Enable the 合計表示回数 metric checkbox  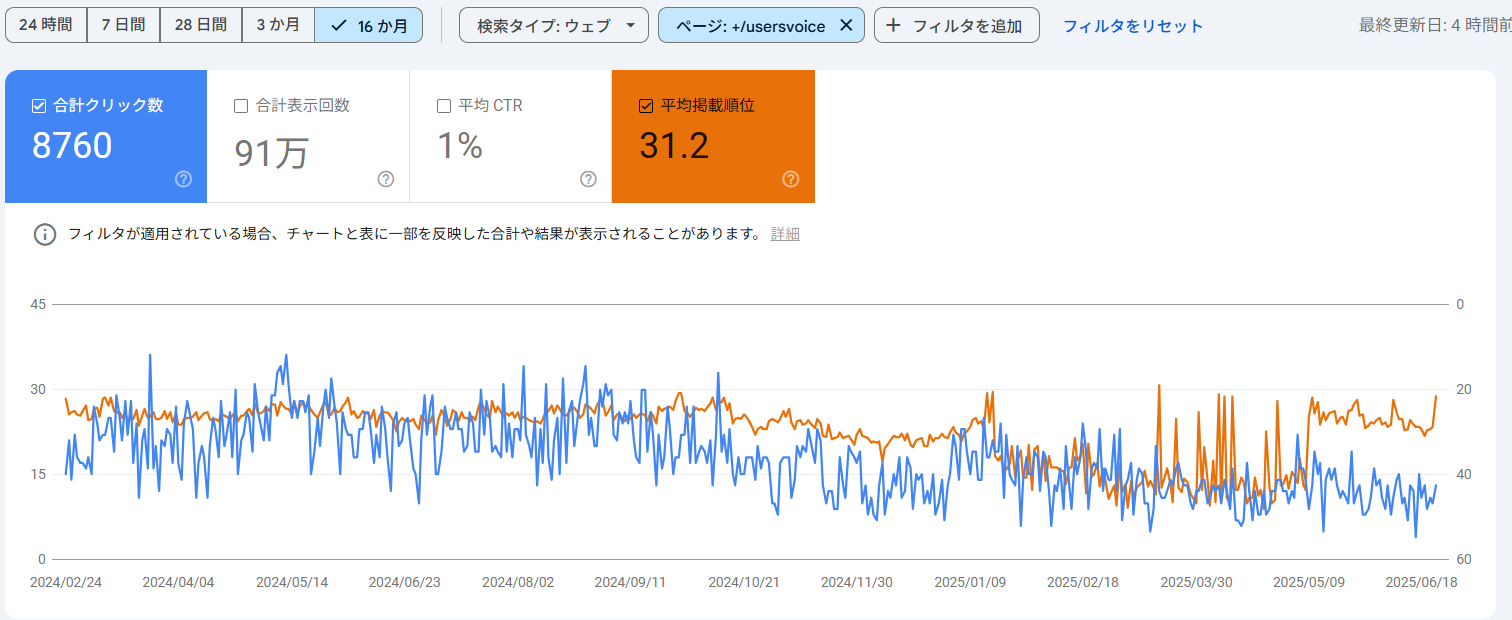[x=240, y=104]
